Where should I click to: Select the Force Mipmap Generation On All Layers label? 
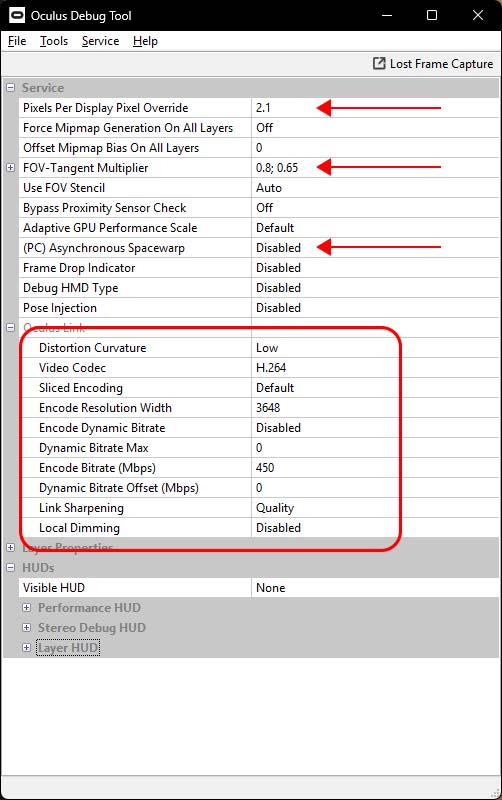128,128
